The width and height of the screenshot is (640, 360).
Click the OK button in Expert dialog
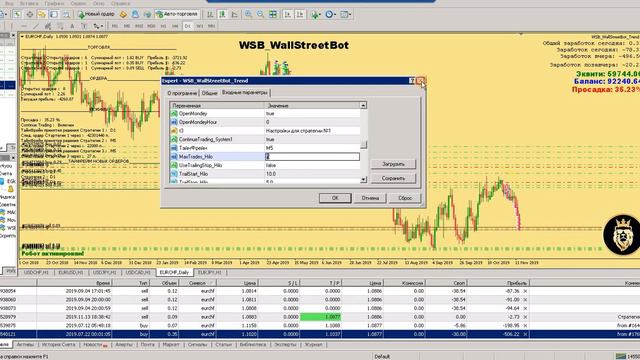pyautogui.click(x=335, y=198)
